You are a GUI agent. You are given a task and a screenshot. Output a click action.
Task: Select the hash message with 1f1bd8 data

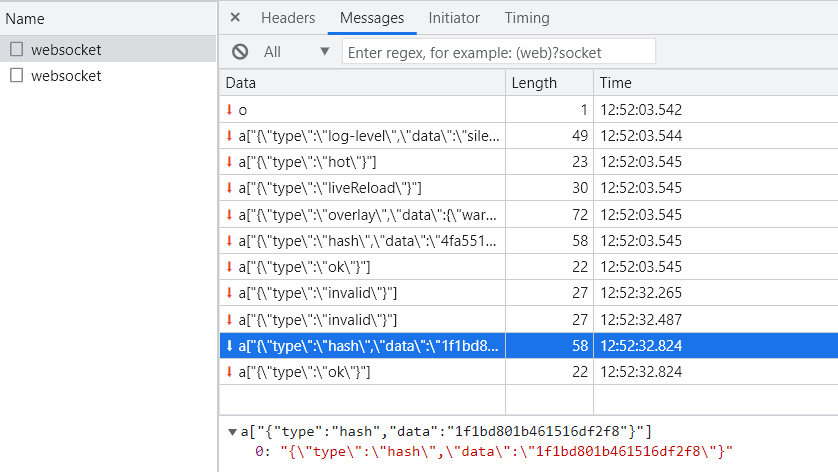click(x=529, y=346)
